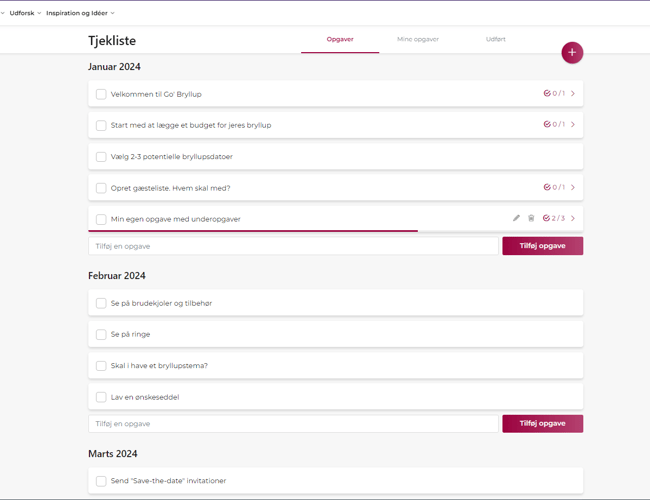
Task: Click trash delete icon on 'Min egen opgave'
Action: pos(531,218)
